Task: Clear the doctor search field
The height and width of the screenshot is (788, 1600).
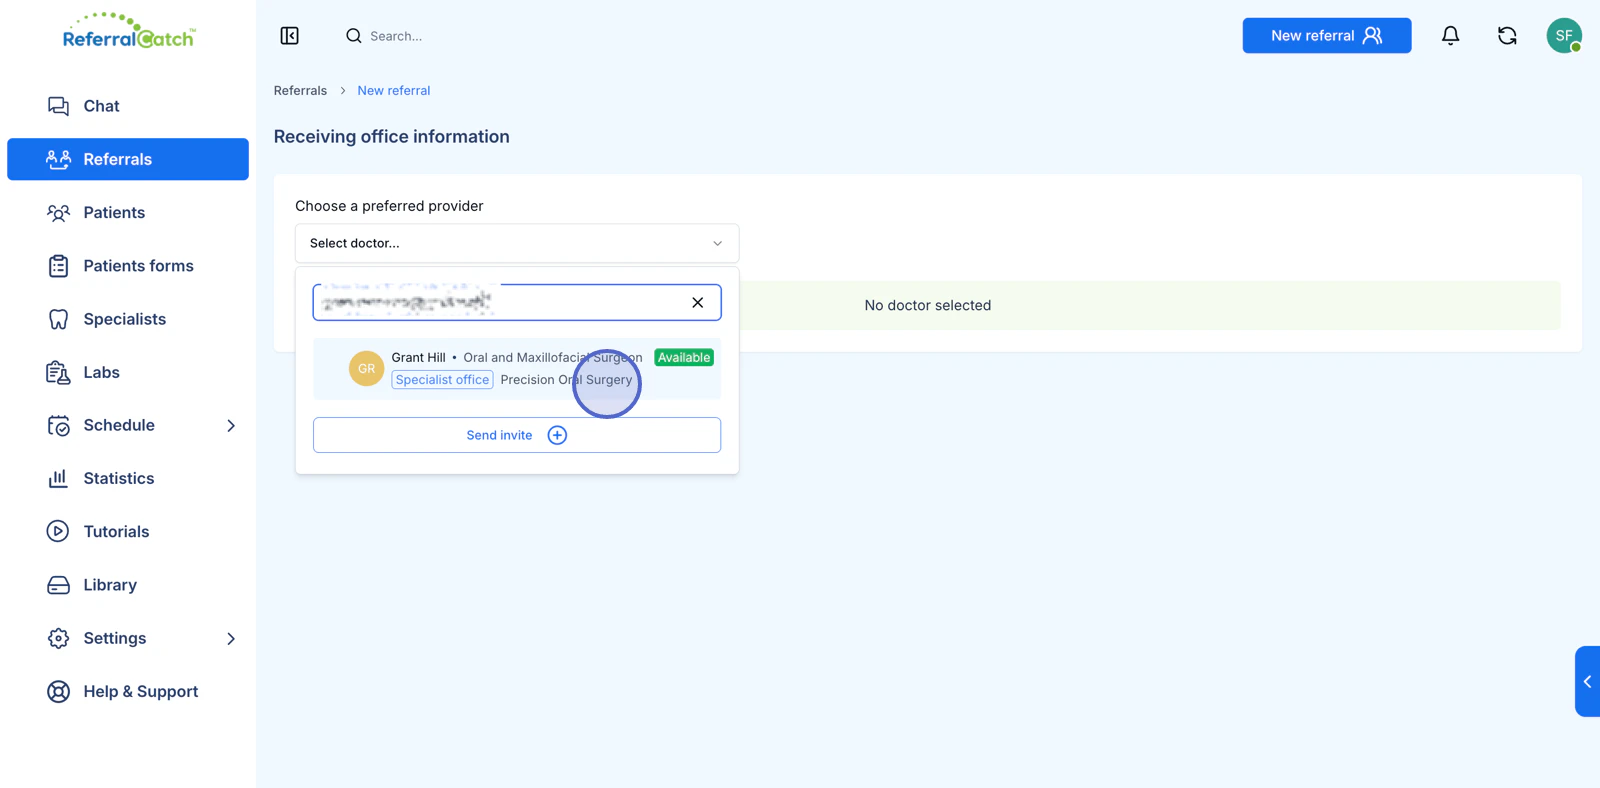Action: click(x=698, y=302)
